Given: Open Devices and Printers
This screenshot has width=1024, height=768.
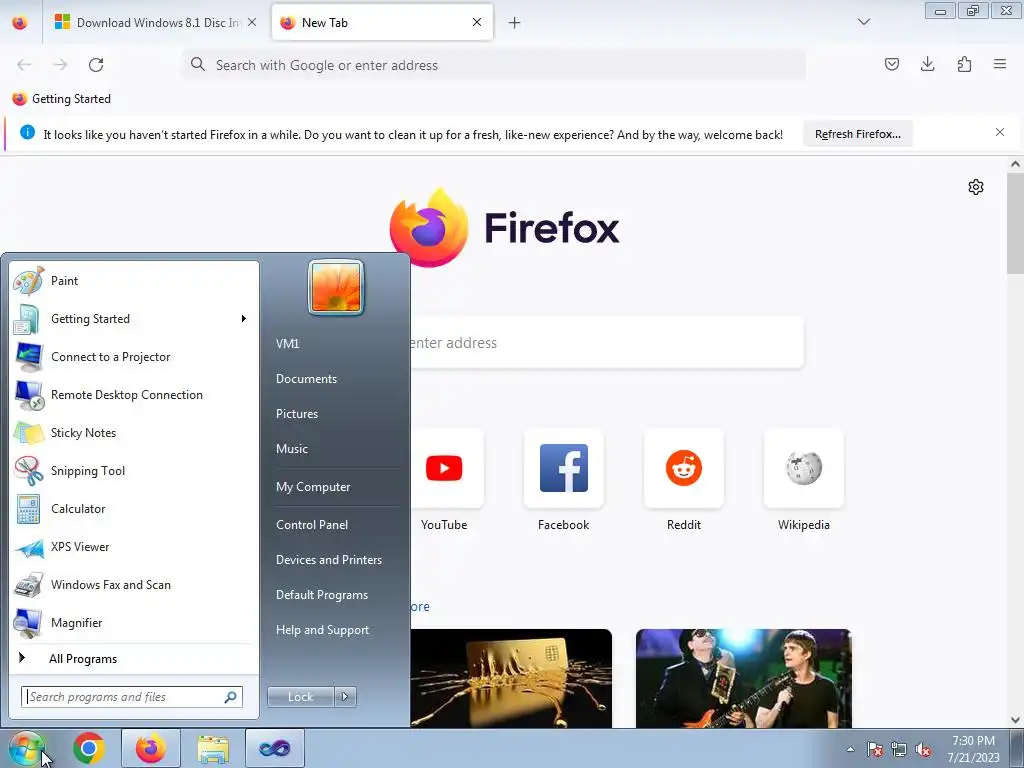Looking at the screenshot, I should pyautogui.click(x=328, y=560).
